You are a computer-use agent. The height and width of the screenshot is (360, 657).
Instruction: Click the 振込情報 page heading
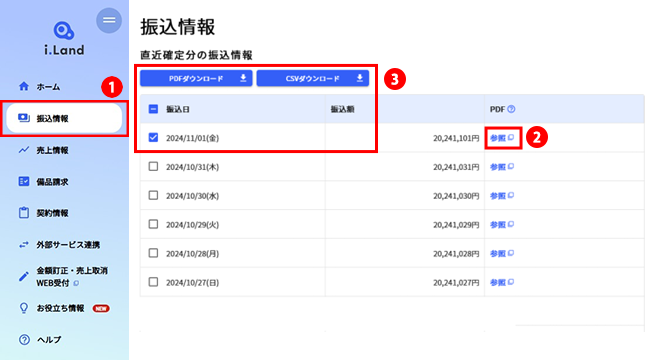pyautogui.click(x=178, y=27)
